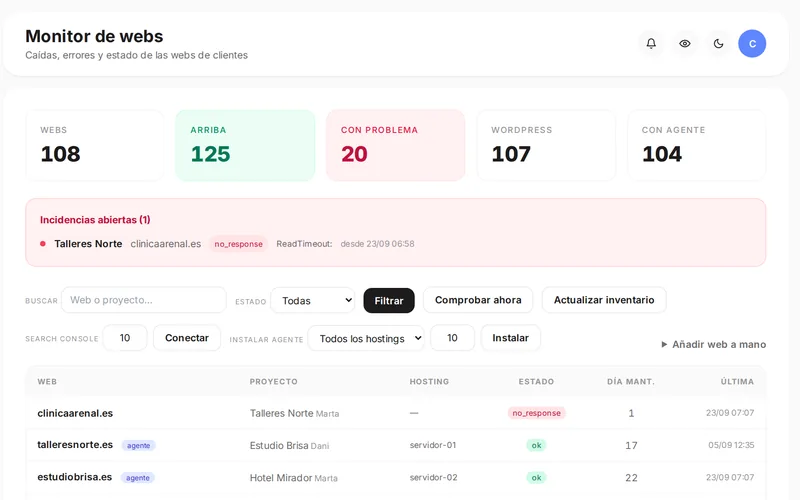The image size is (800, 500).
Task: Click the Instalar button
Action: pos(510,338)
